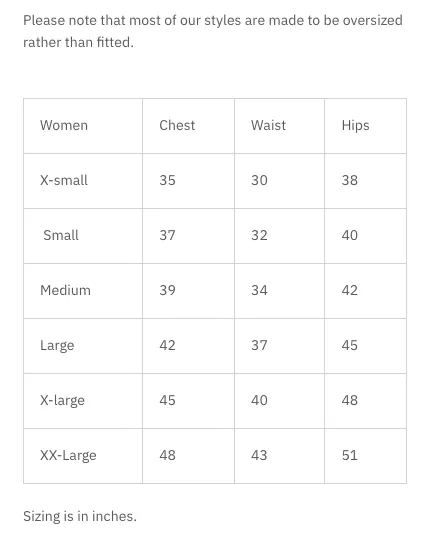Select the Hips column header
Screen dimensions: 429x543
(366, 126)
